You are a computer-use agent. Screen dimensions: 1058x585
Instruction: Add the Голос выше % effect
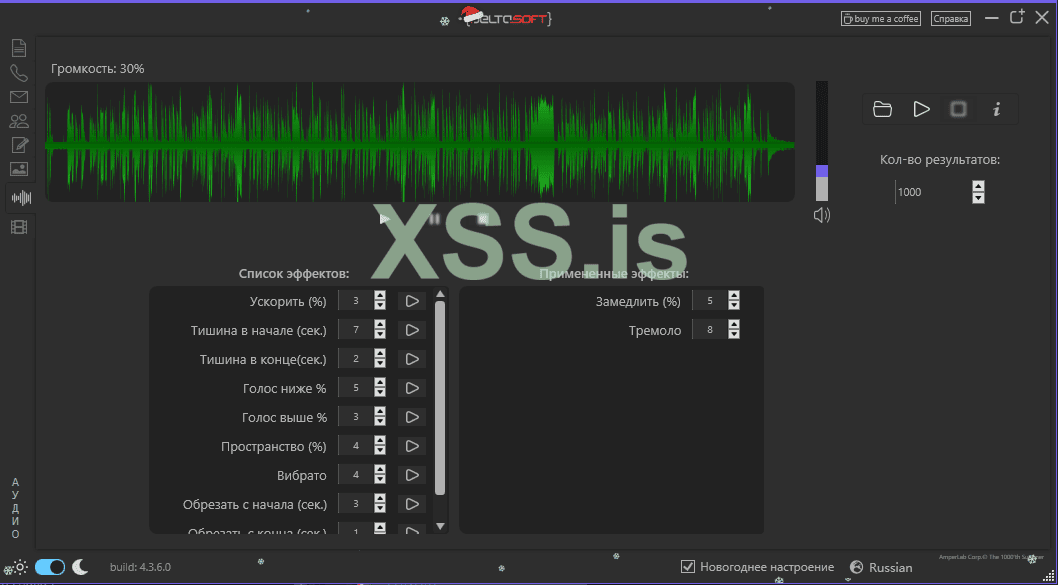pyautogui.click(x=412, y=417)
